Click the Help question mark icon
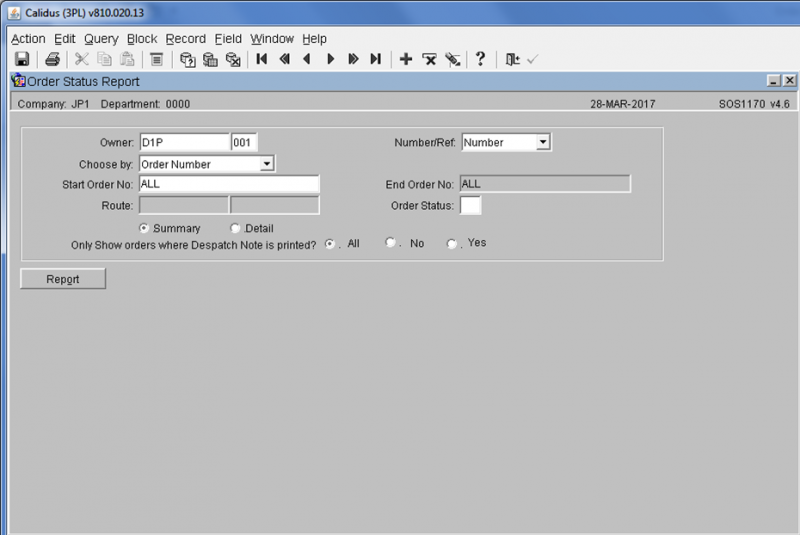Image resolution: width=800 pixels, height=535 pixels. (x=480, y=59)
